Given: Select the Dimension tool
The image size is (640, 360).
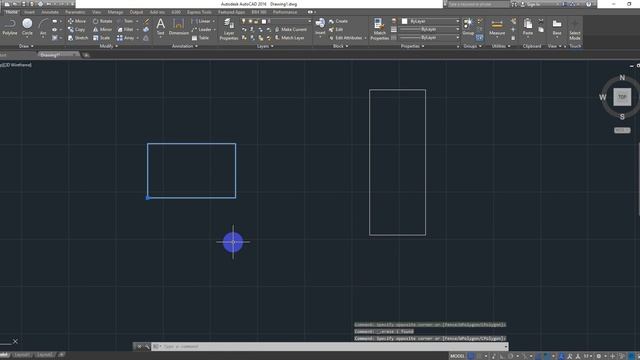Looking at the screenshot, I should 179,27.
